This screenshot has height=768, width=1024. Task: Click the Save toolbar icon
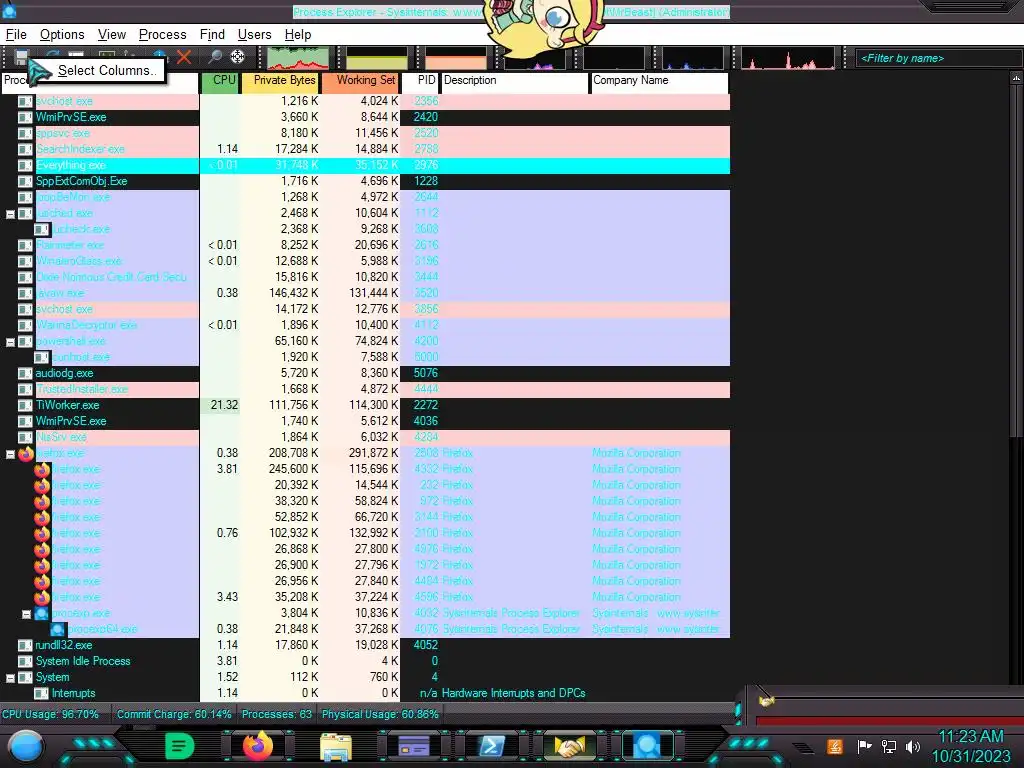point(22,57)
